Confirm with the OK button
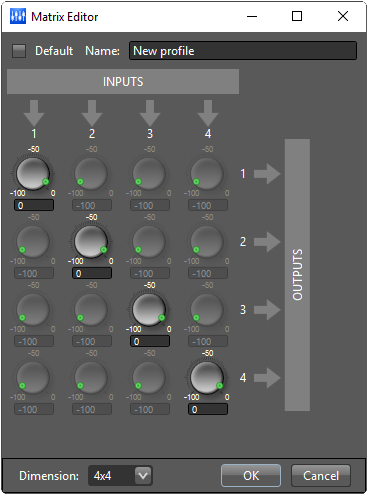Image resolution: width=368 pixels, height=495 pixels. coord(251,476)
